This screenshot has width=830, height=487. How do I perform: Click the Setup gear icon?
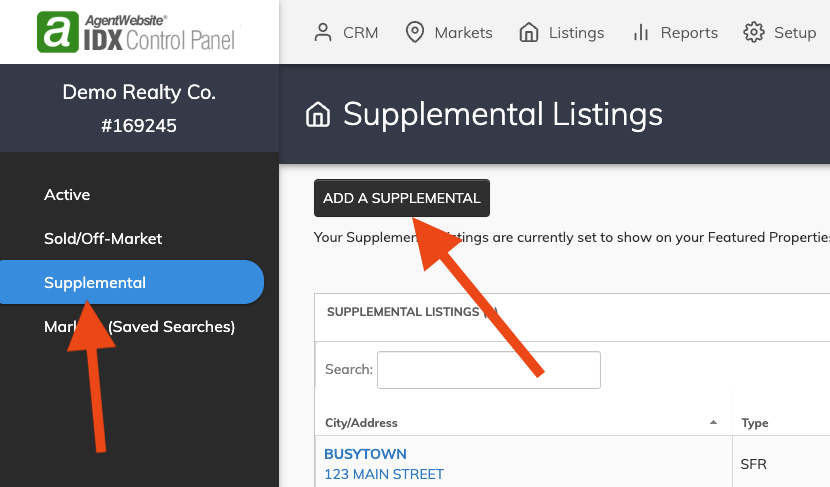coord(753,32)
